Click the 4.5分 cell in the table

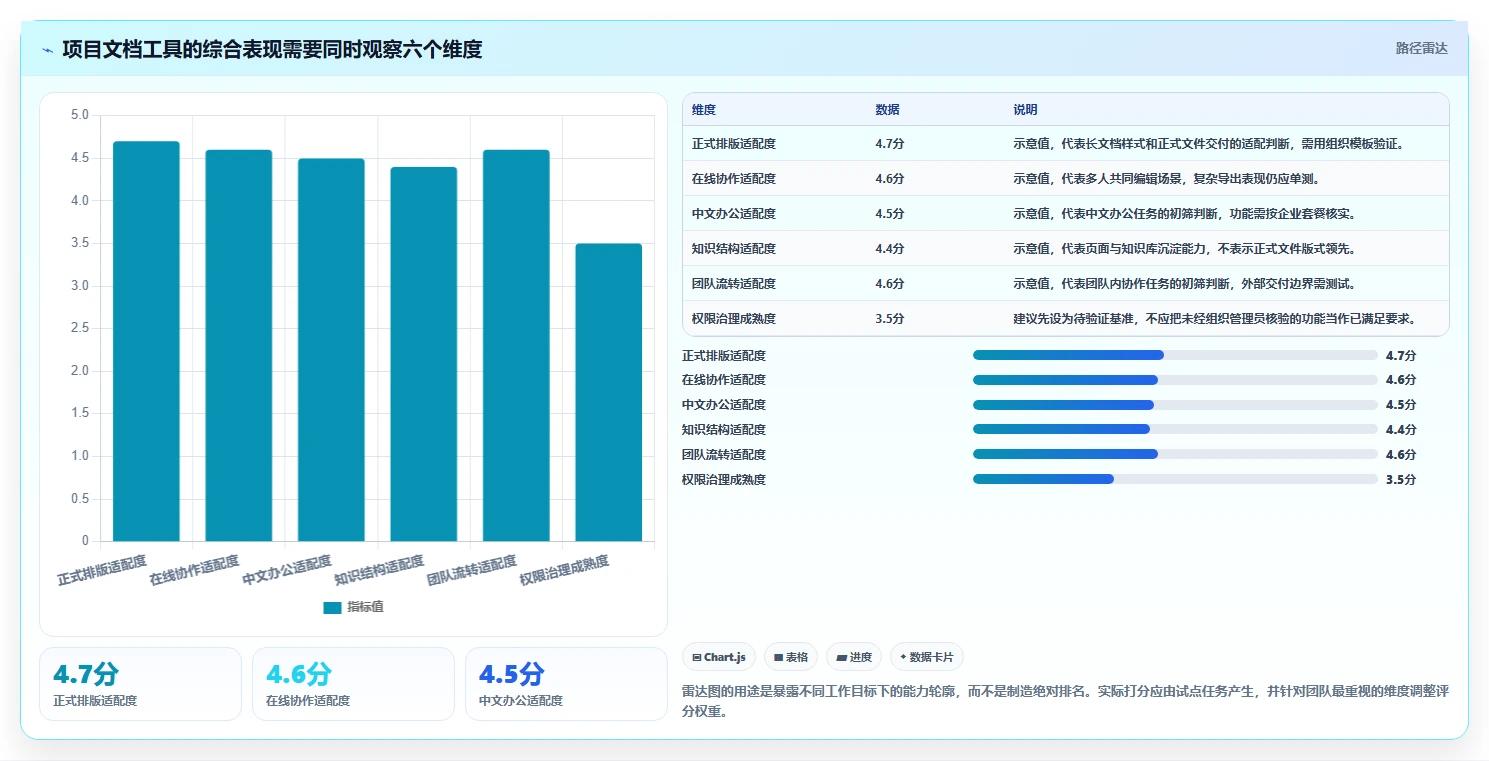coord(890,214)
